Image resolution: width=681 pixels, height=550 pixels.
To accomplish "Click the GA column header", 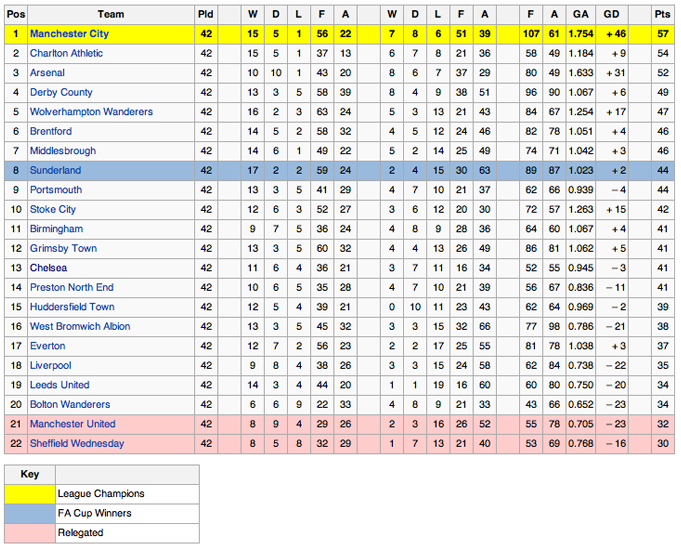I will pyautogui.click(x=581, y=14).
